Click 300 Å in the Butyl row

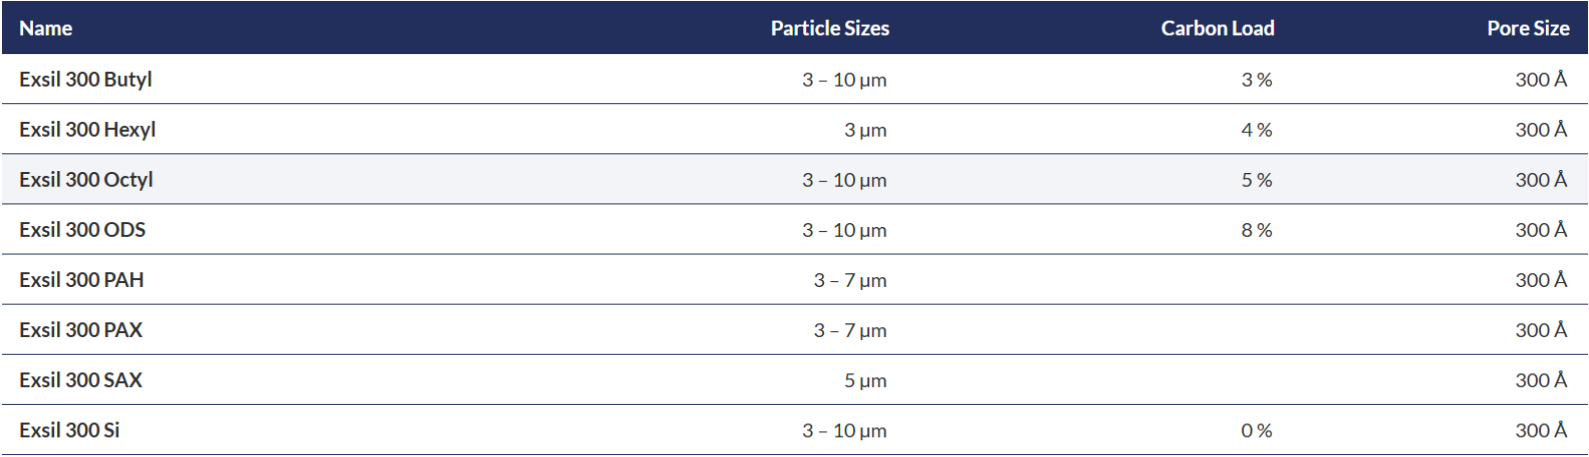(1541, 79)
